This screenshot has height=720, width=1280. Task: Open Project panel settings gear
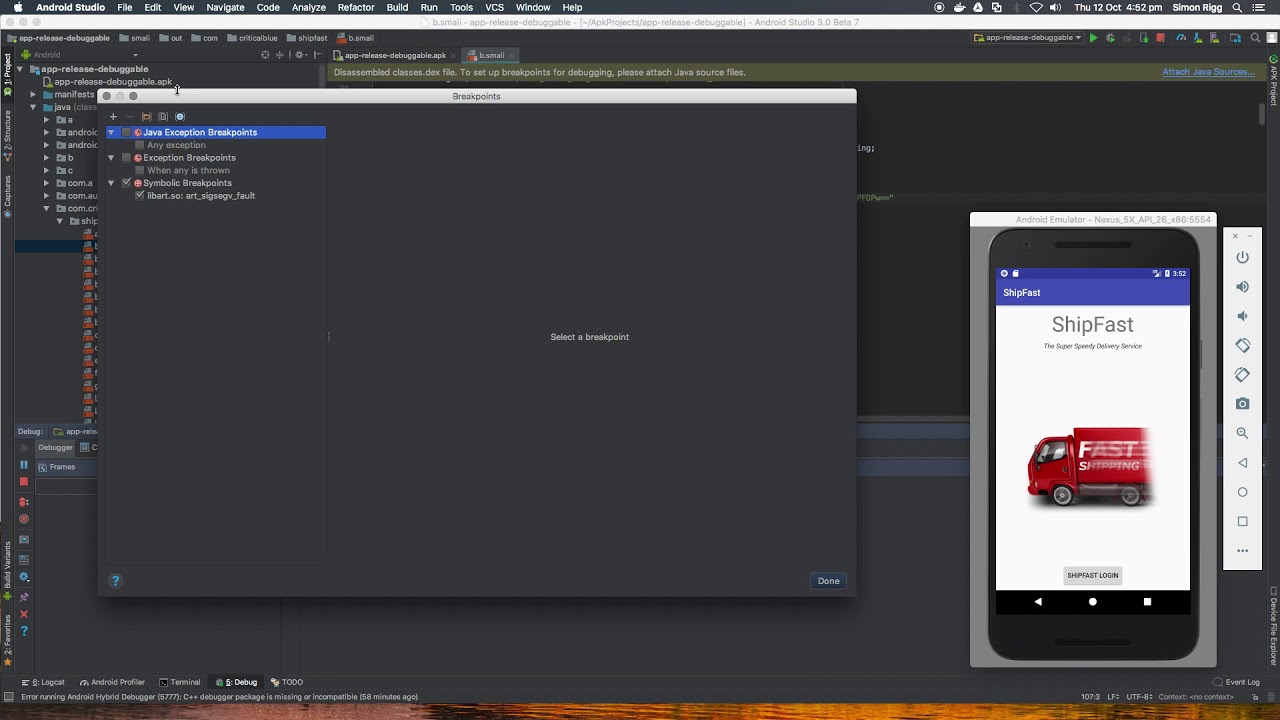pos(299,55)
